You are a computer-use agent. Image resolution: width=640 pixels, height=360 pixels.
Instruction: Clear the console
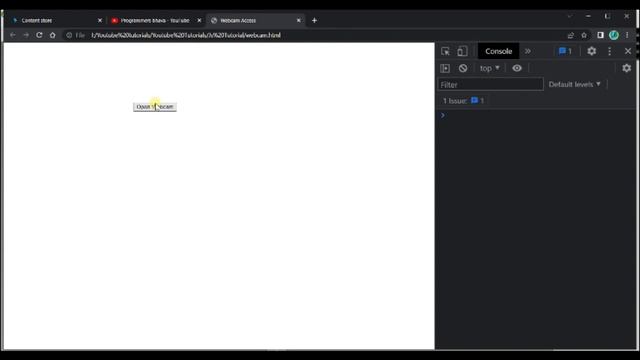[463, 68]
